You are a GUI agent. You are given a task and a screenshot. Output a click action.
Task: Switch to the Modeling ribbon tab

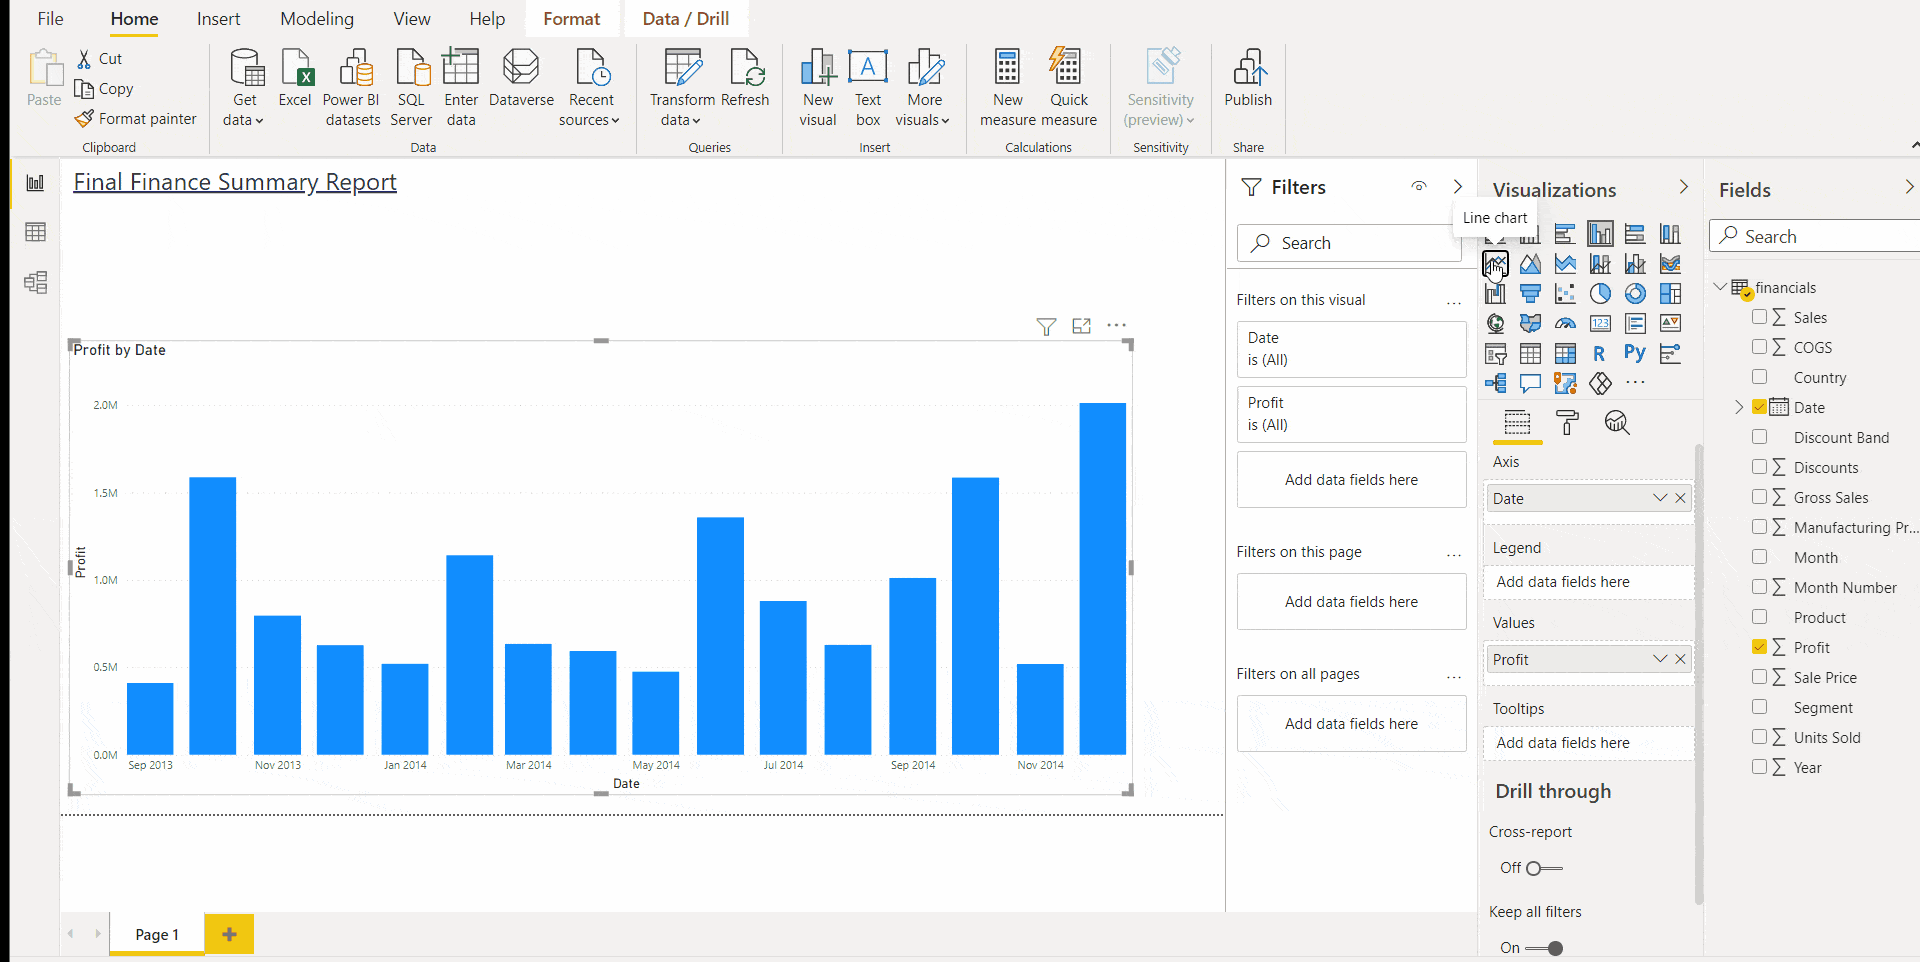(316, 18)
